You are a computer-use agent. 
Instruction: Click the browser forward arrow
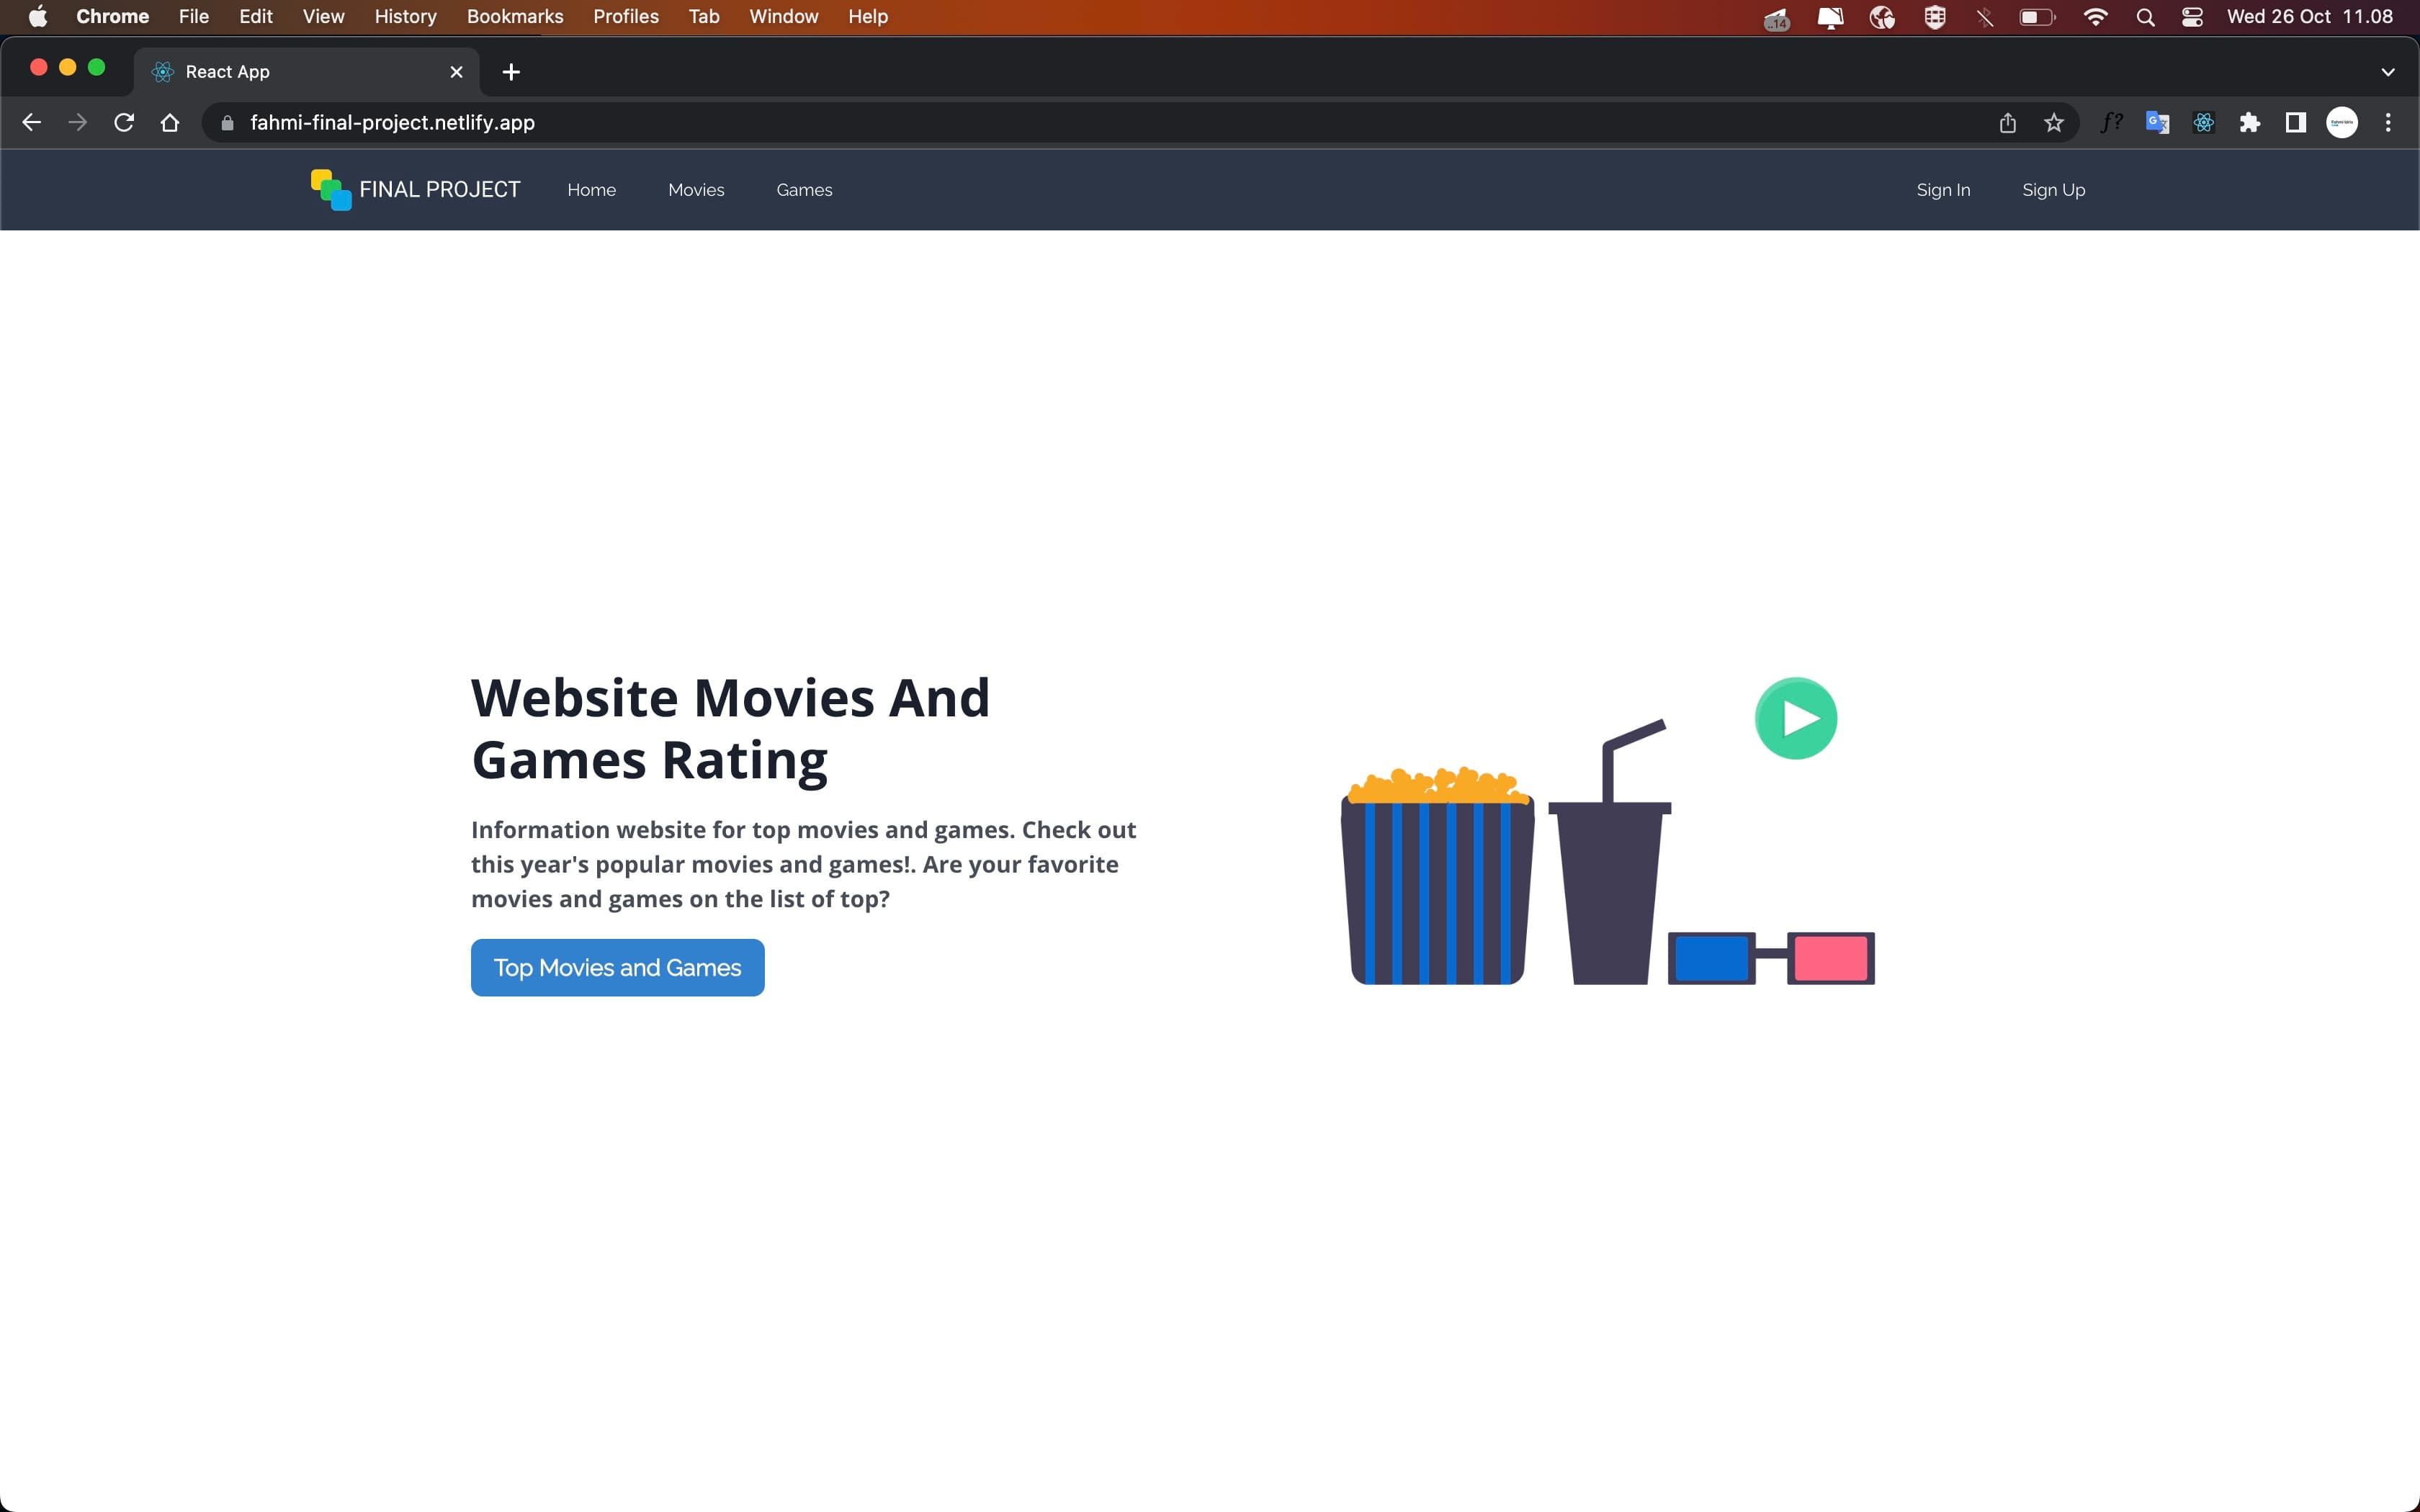click(77, 122)
